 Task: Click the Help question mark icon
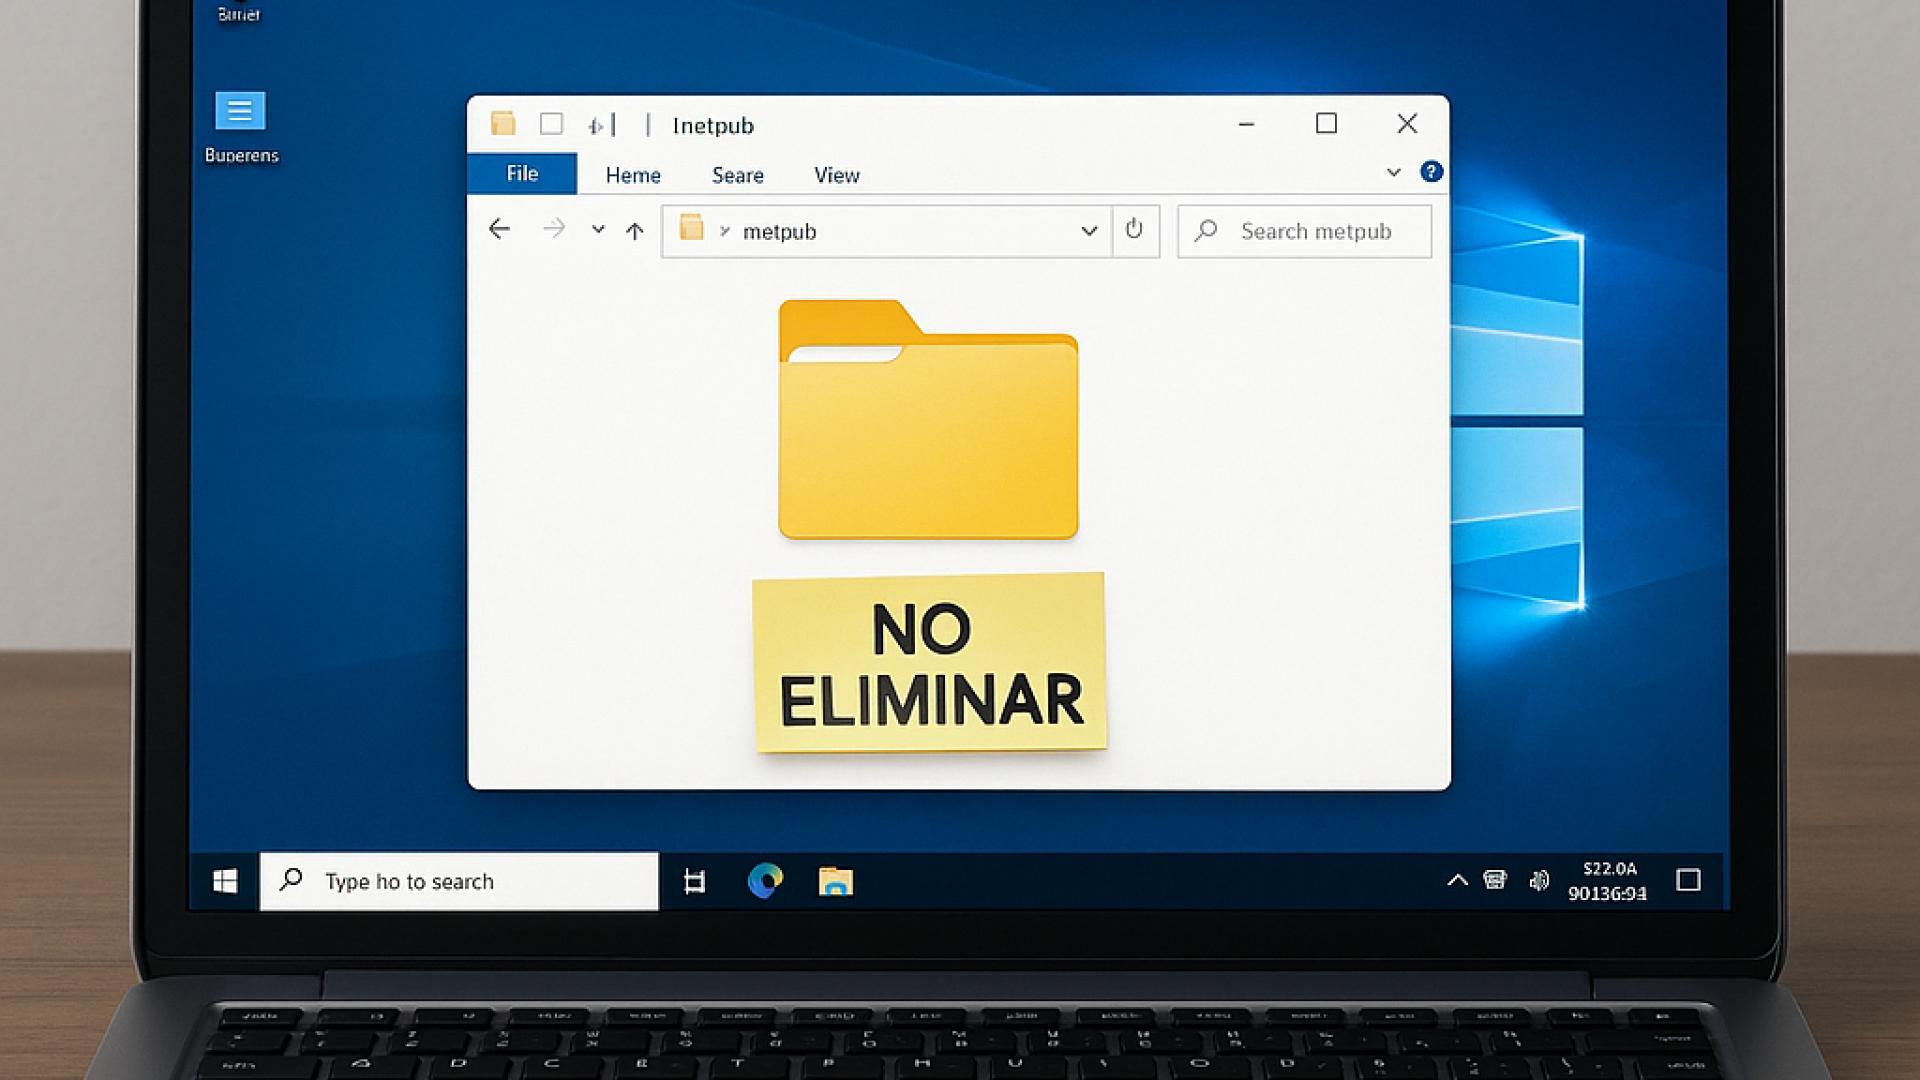[x=1431, y=171]
